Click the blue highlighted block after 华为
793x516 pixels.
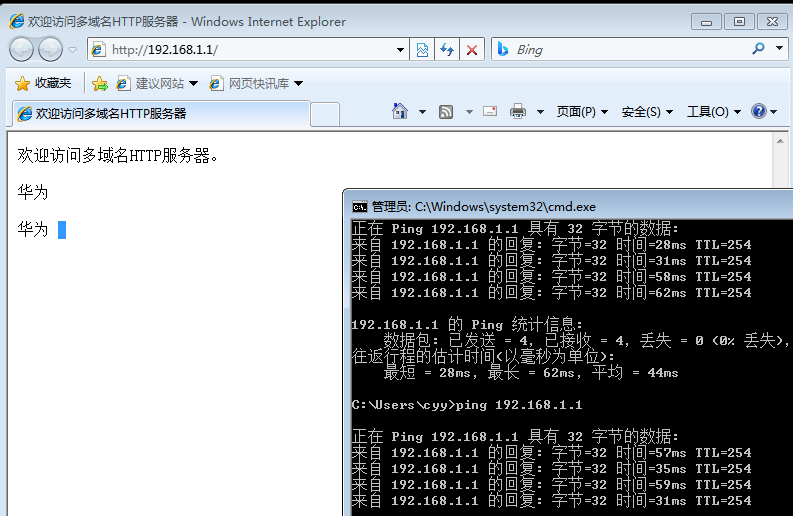pyautogui.click(x=62, y=230)
